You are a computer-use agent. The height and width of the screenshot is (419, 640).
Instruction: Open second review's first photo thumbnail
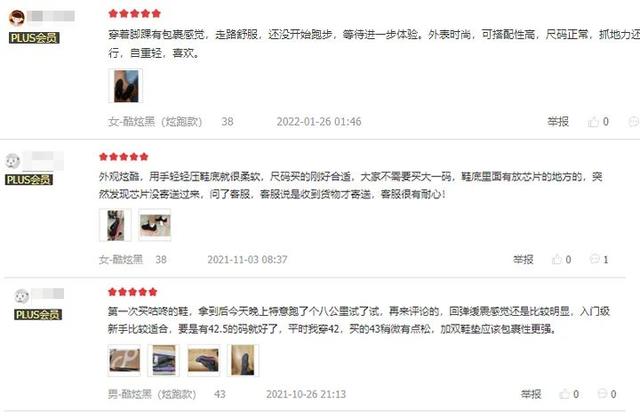point(116,225)
